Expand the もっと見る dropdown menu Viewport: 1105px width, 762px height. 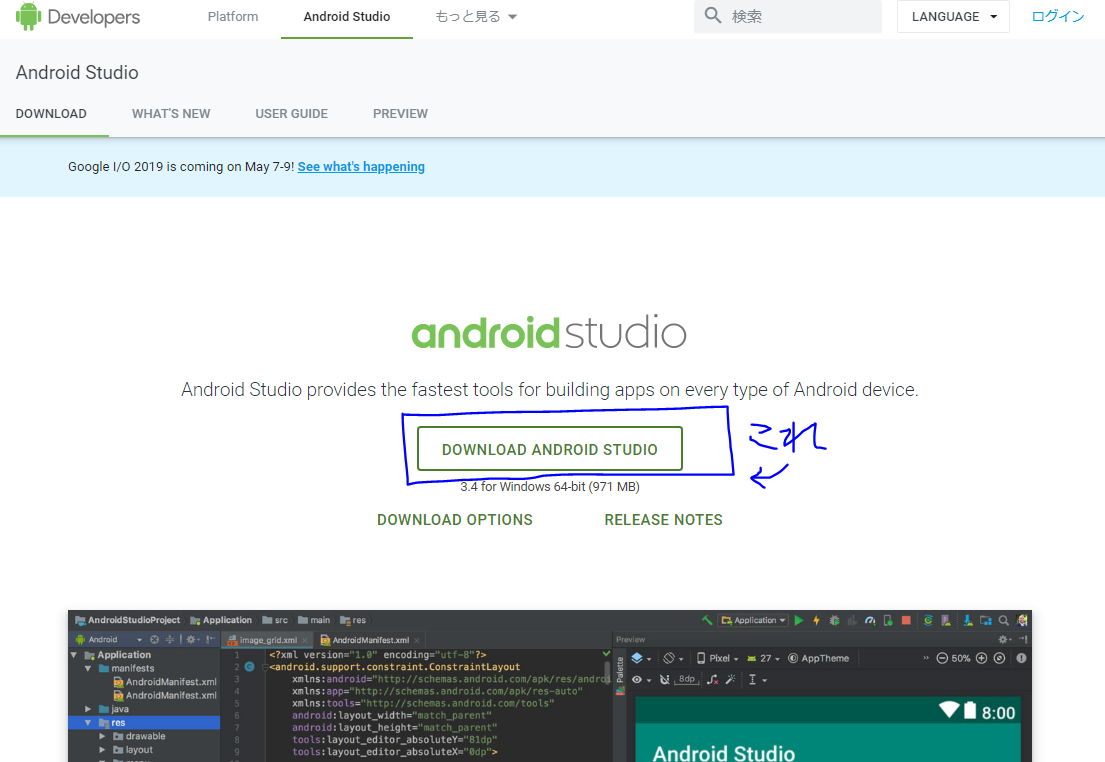[x=476, y=16]
